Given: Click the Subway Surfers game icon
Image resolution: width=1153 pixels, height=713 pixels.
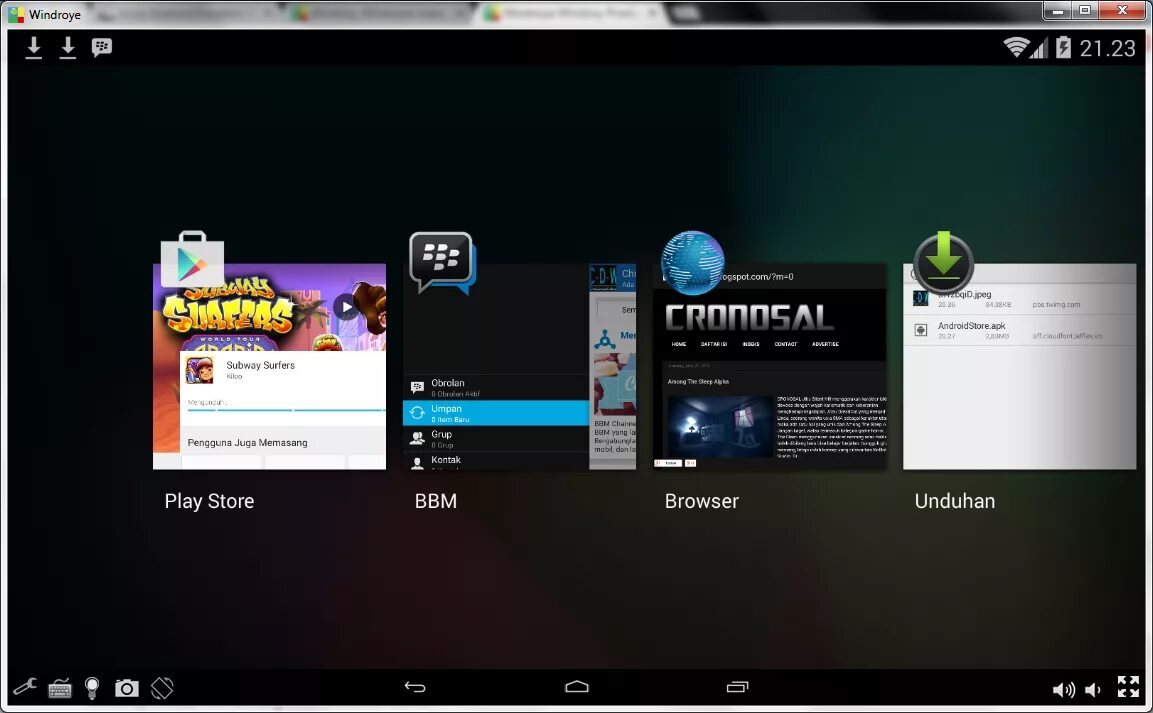Looking at the screenshot, I should 199,370.
